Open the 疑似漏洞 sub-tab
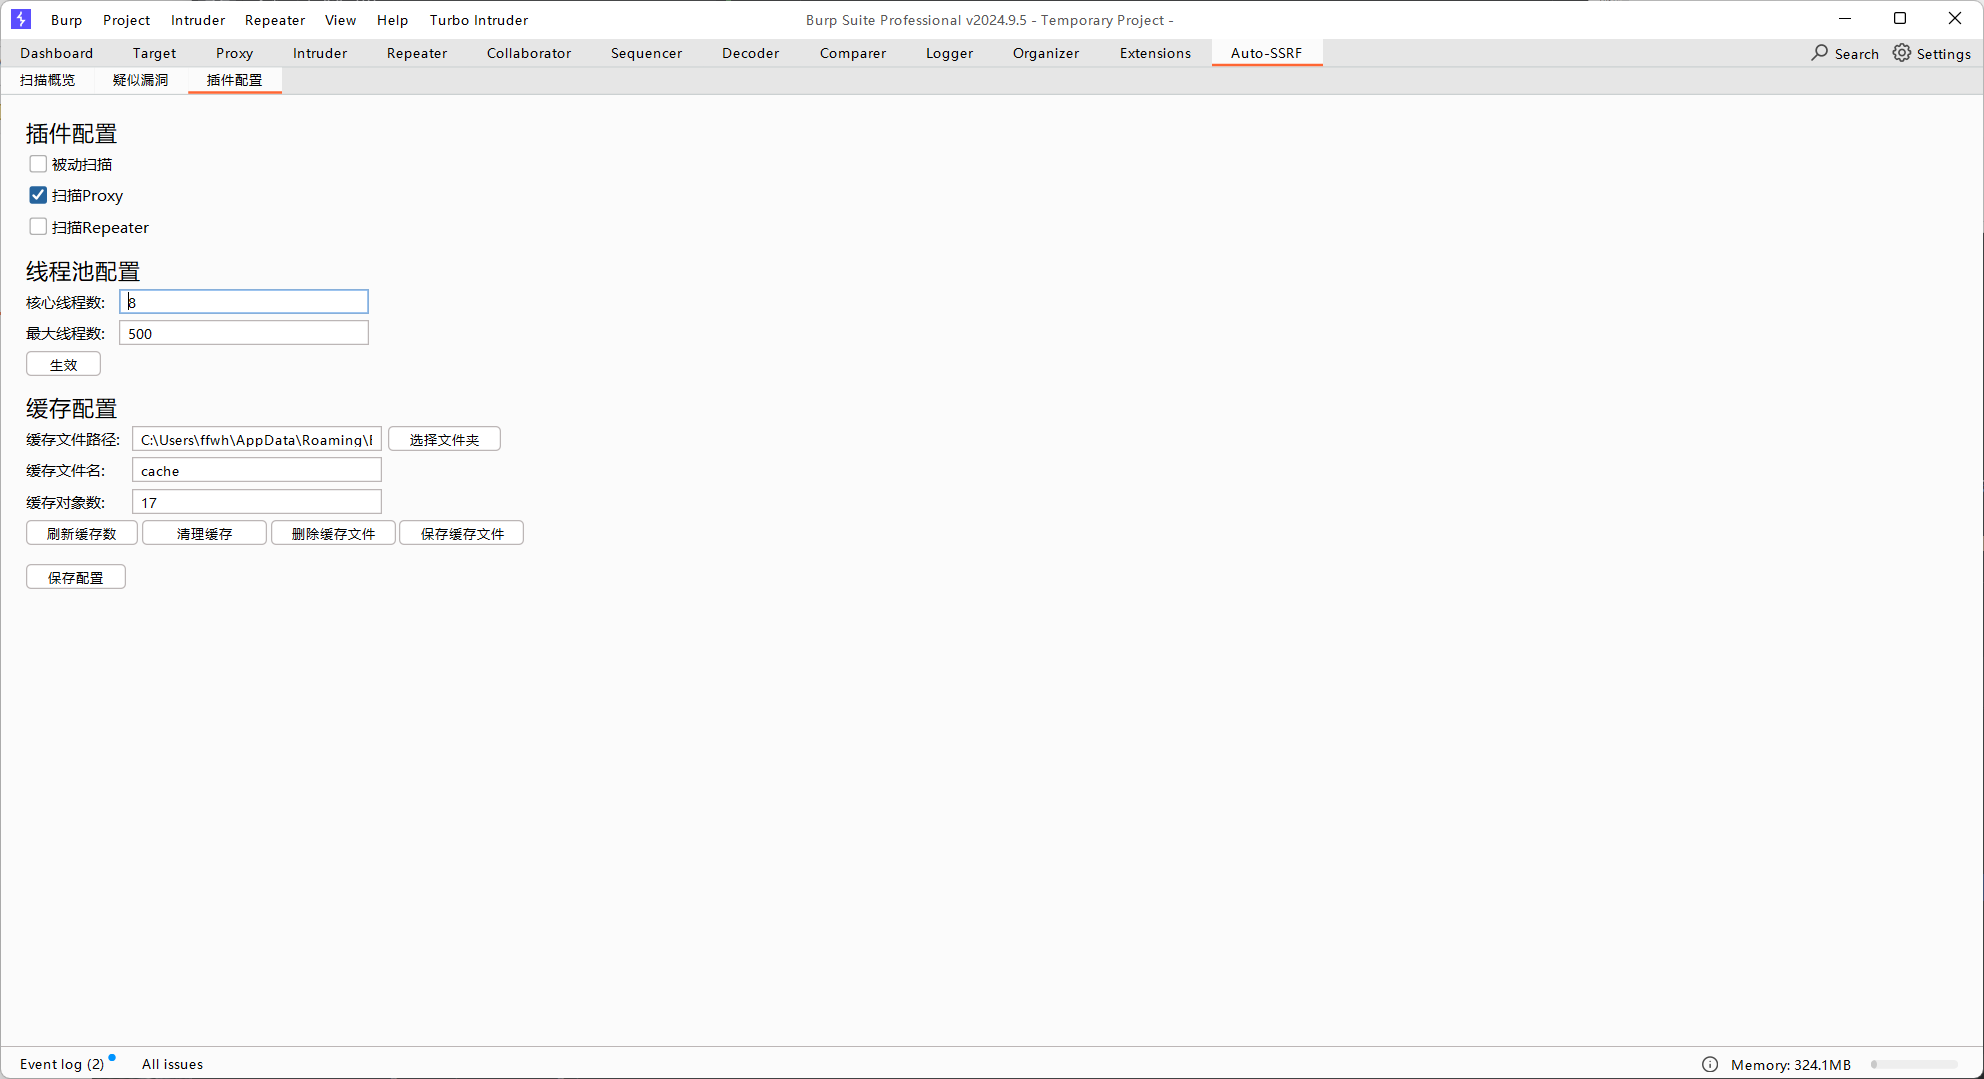This screenshot has width=1984, height=1079. pos(140,80)
